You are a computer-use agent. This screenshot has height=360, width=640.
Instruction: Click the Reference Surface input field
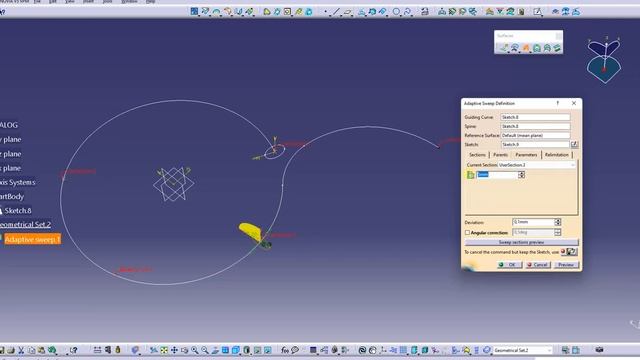tap(535, 135)
